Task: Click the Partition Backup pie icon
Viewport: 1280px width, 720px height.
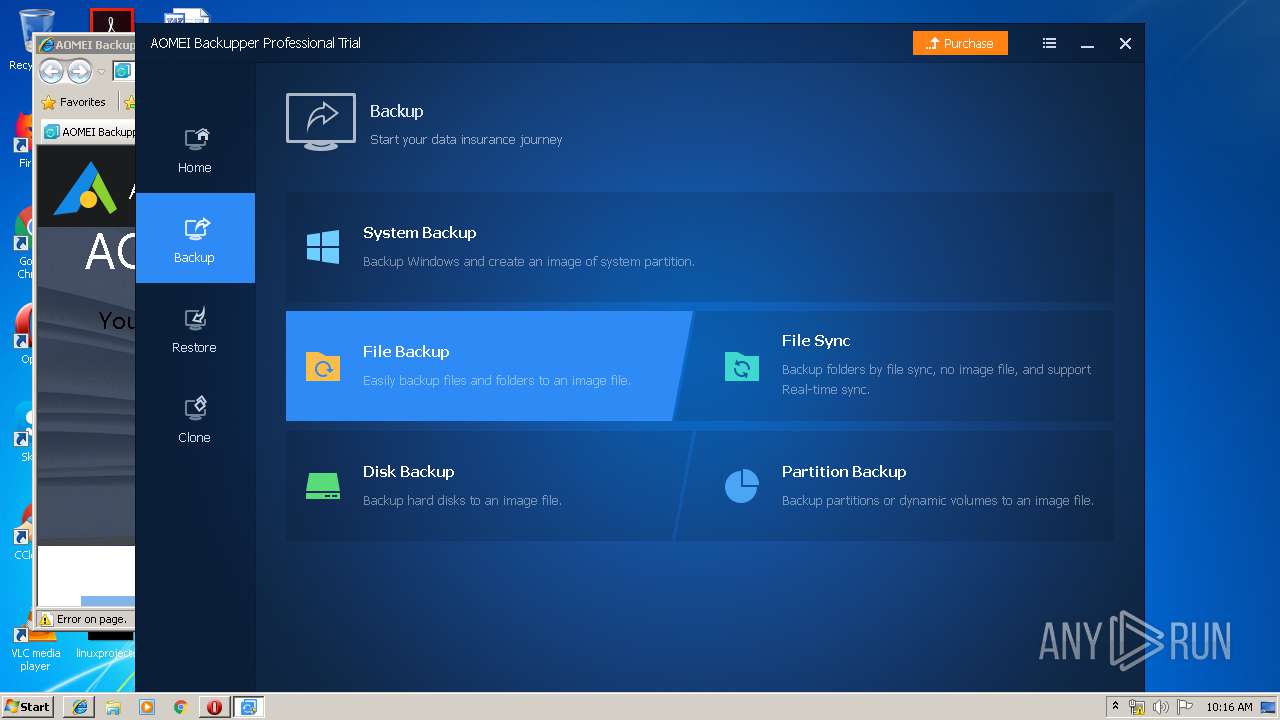Action: [x=742, y=486]
